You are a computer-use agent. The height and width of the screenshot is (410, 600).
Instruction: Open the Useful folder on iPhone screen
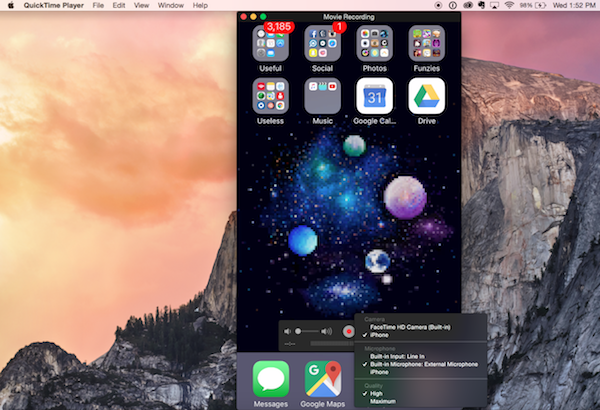[x=271, y=43]
